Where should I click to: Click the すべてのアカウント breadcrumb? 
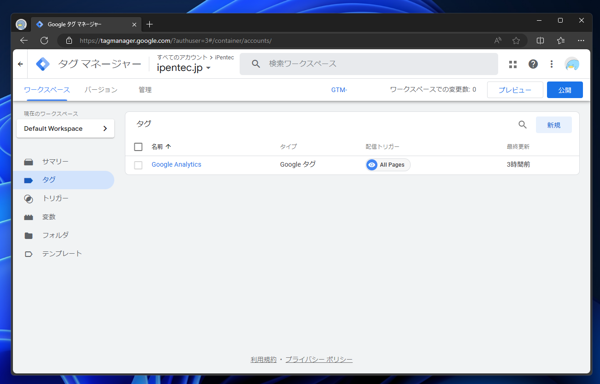pyautogui.click(x=182, y=57)
